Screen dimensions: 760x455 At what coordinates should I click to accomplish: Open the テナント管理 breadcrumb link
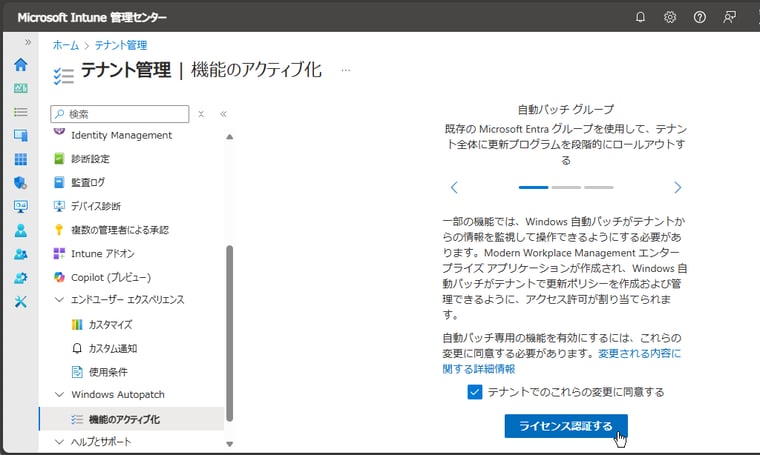pyautogui.click(x=121, y=45)
